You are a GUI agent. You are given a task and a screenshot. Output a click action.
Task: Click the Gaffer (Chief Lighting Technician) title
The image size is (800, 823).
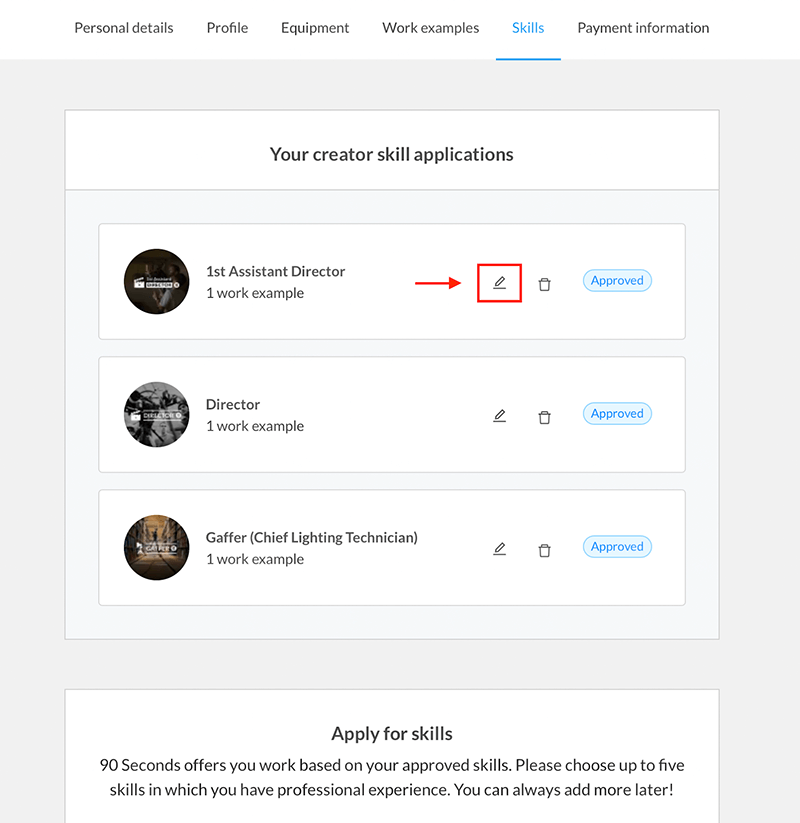(x=311, y=538)
